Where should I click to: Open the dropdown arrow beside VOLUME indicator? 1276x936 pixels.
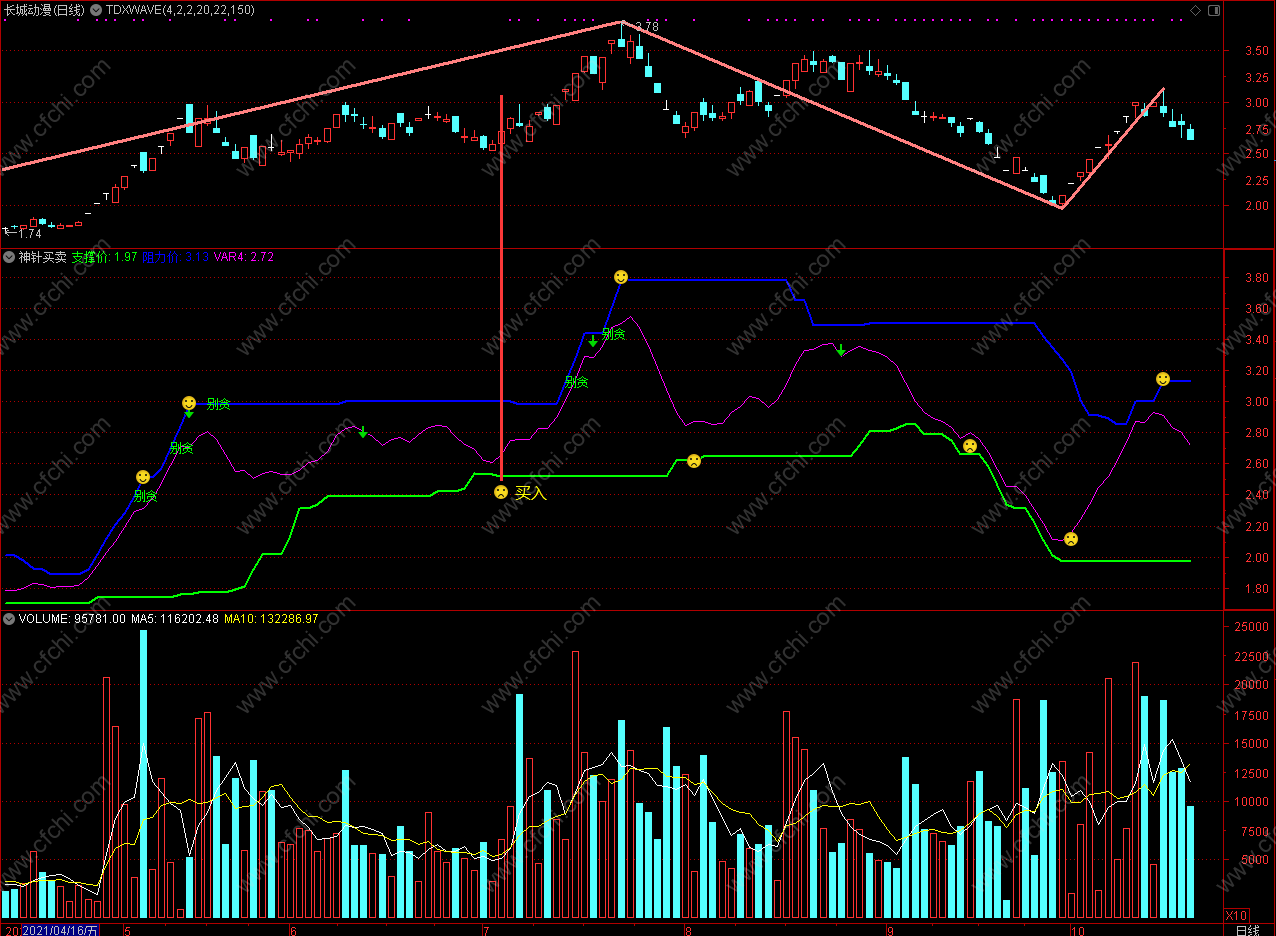10,619
